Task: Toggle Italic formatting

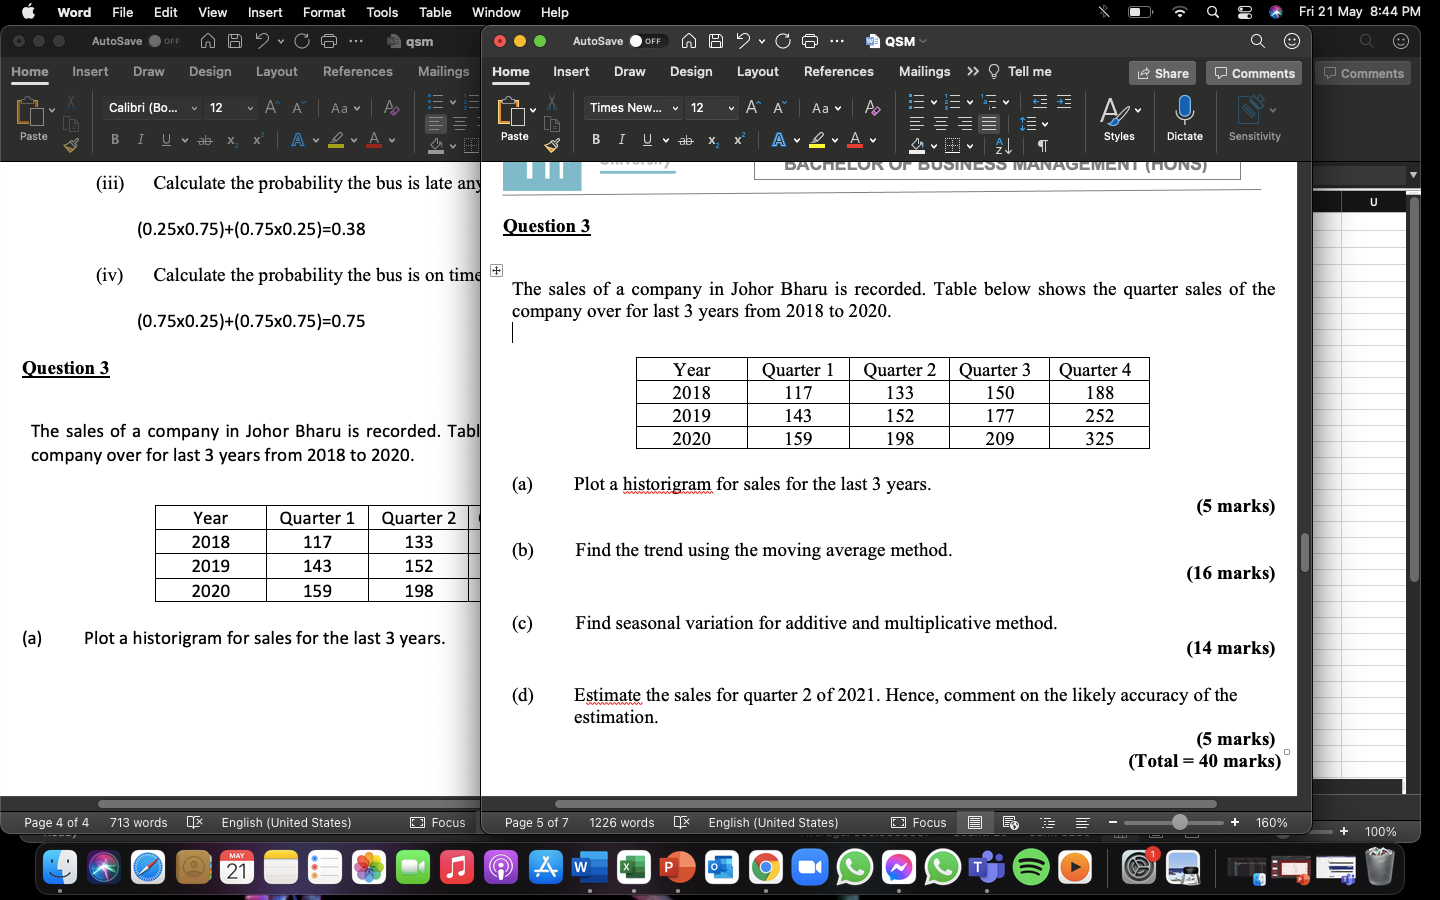Action: (x=621, y=141)
